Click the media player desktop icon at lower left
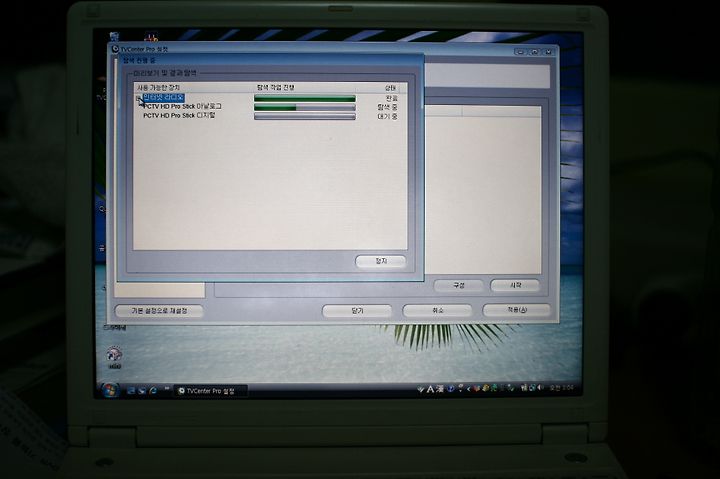This screenshot has height=479, width=720. (114, 357)
